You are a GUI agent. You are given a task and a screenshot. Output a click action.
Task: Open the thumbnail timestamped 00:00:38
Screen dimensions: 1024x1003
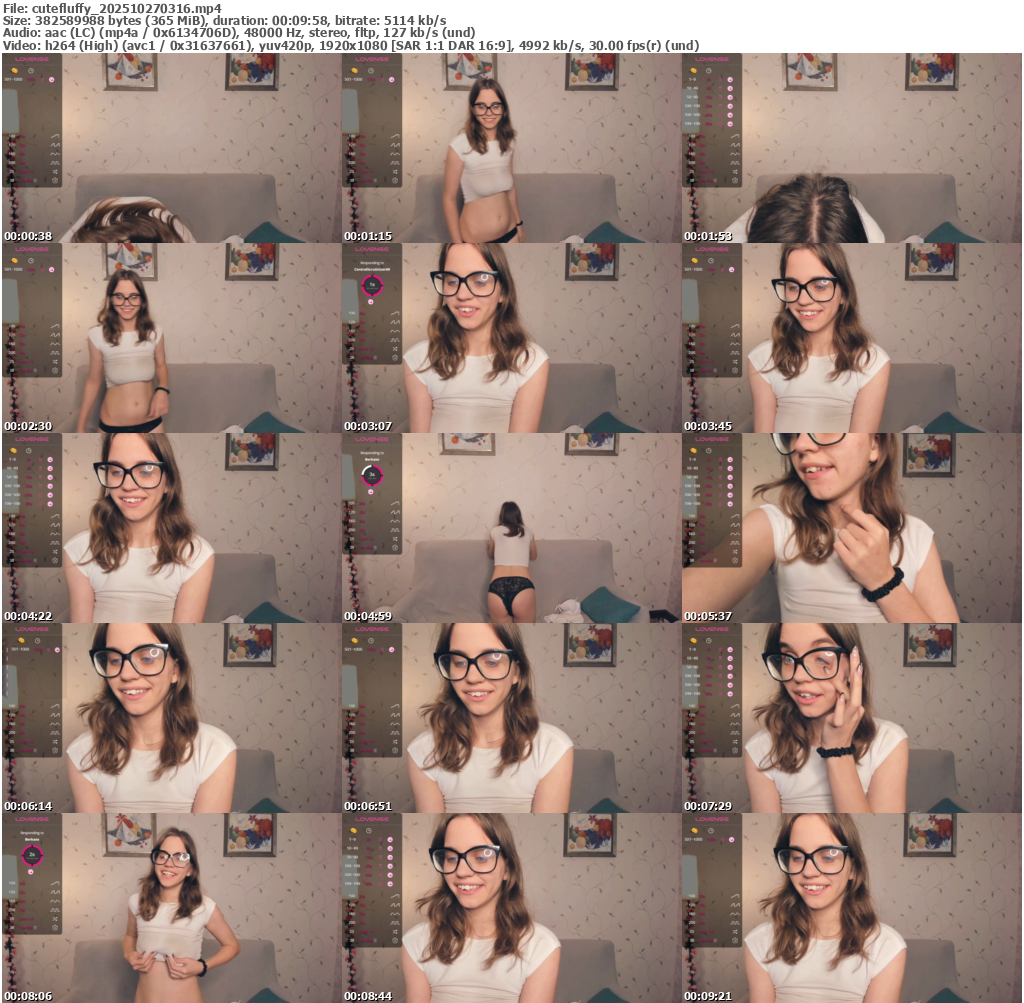(x=171, y=148)
